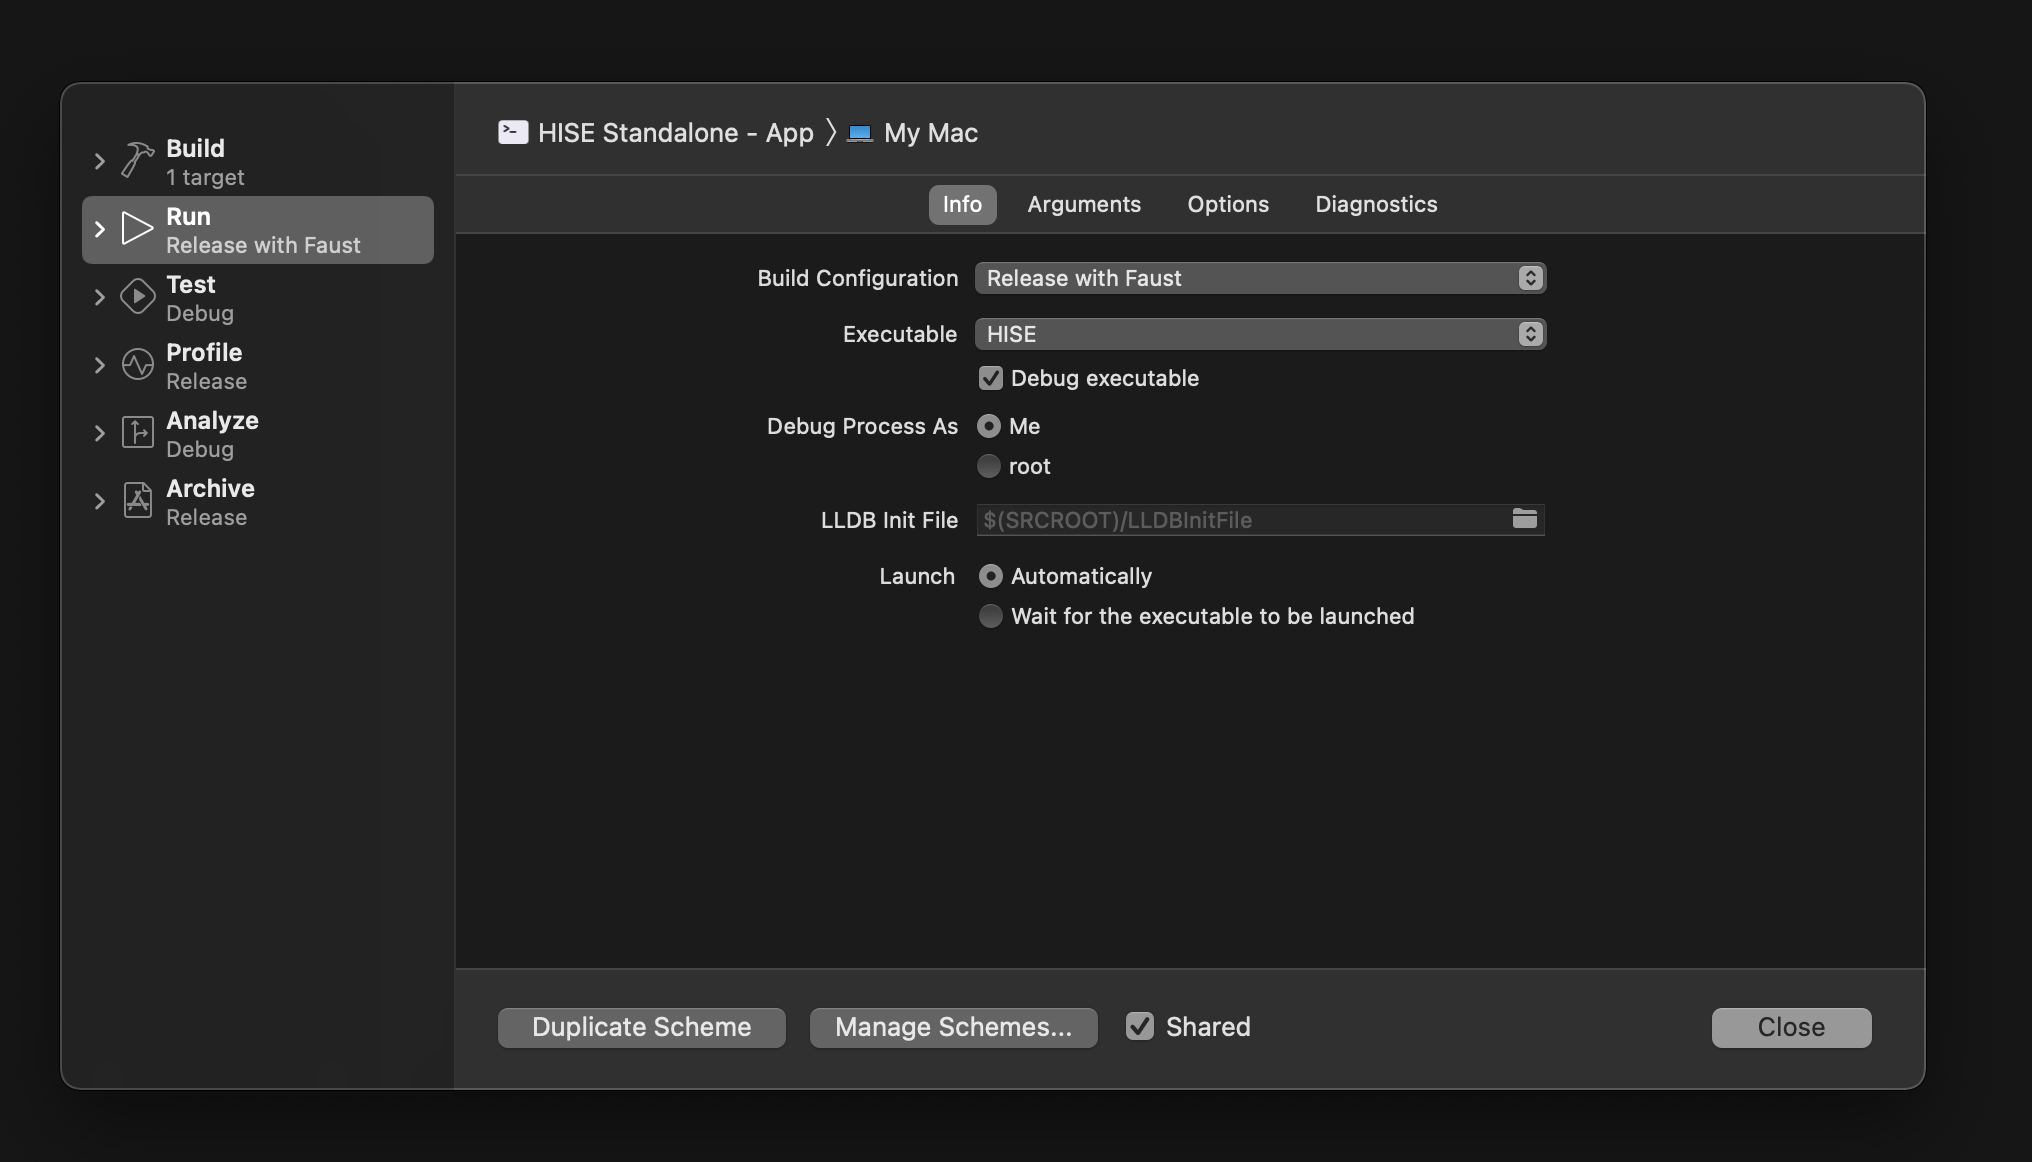The image size is (2032, 1162).
Task: Expand the Test section chevron
Action: (x=99, y=297)
